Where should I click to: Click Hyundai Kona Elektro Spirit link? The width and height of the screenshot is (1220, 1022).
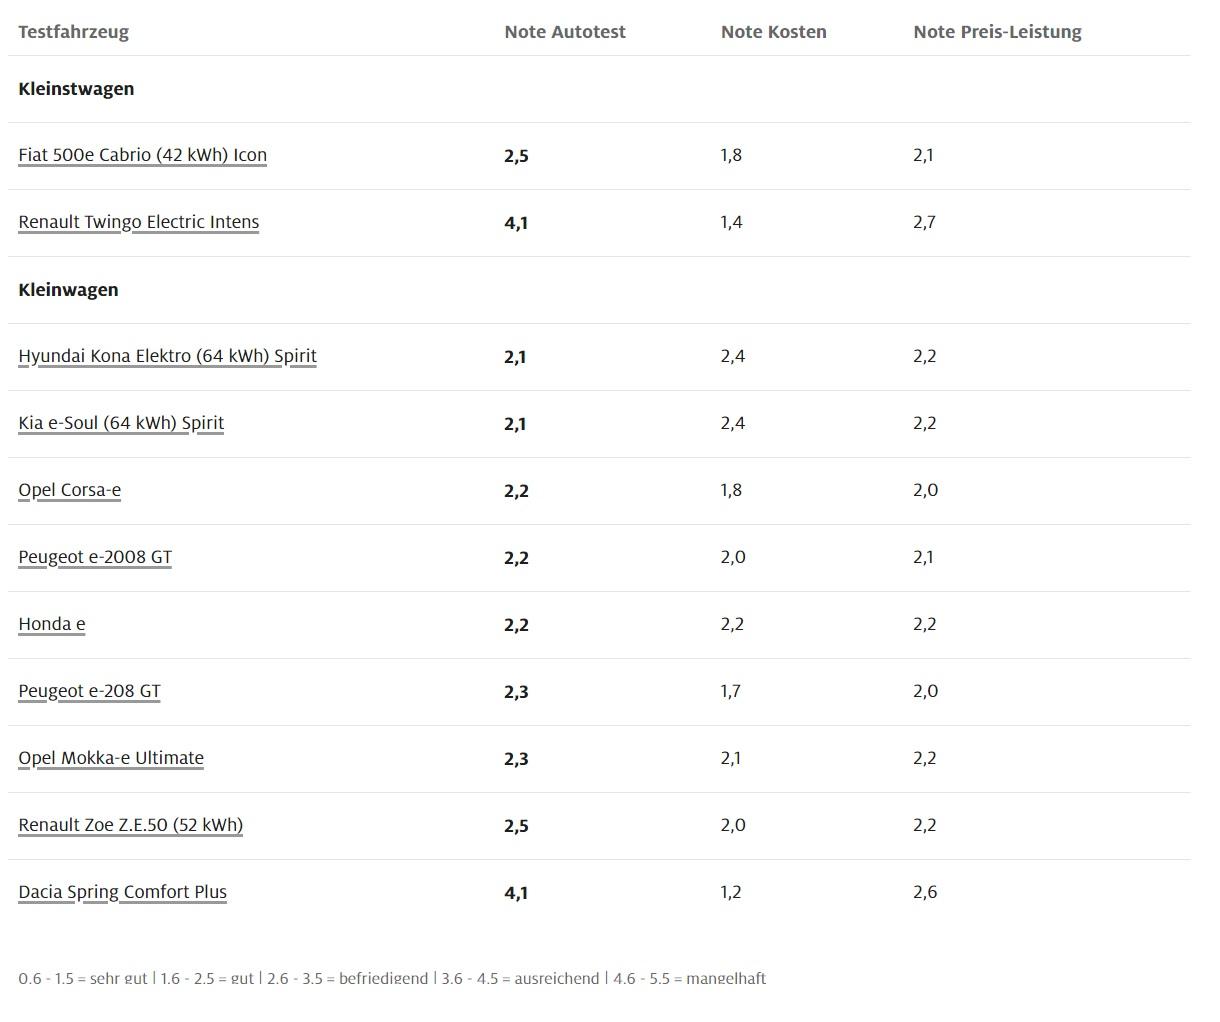[167, 356]
